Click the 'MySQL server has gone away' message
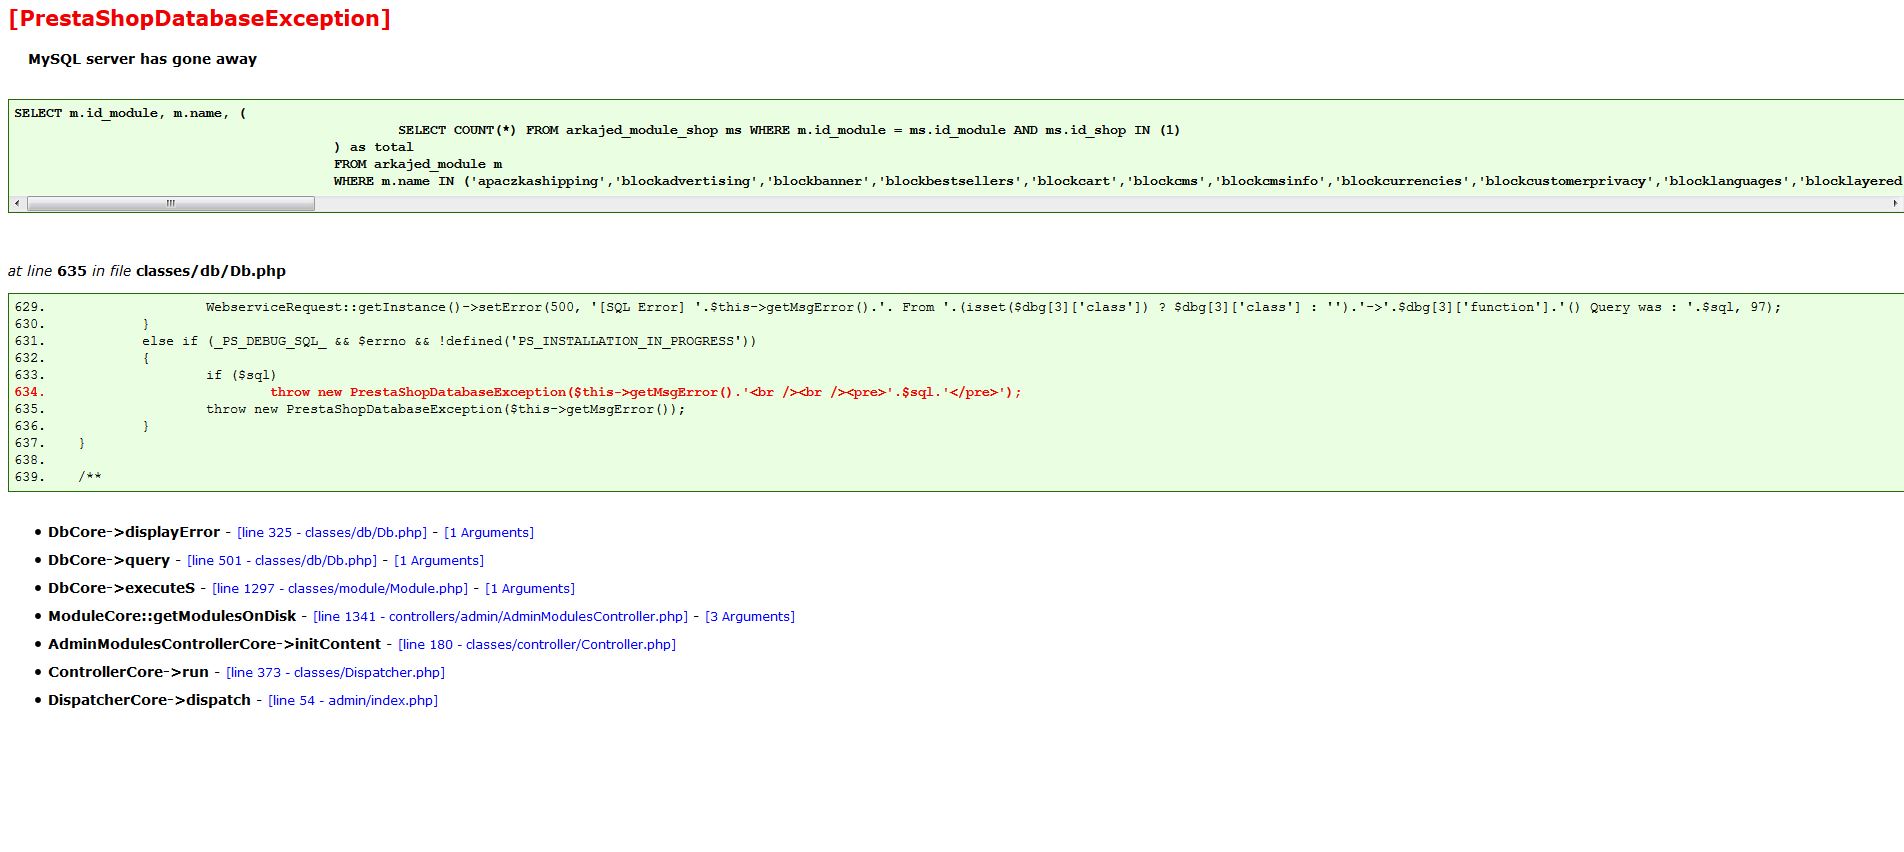Viewport: 1904px width, 852px height. 142,59
